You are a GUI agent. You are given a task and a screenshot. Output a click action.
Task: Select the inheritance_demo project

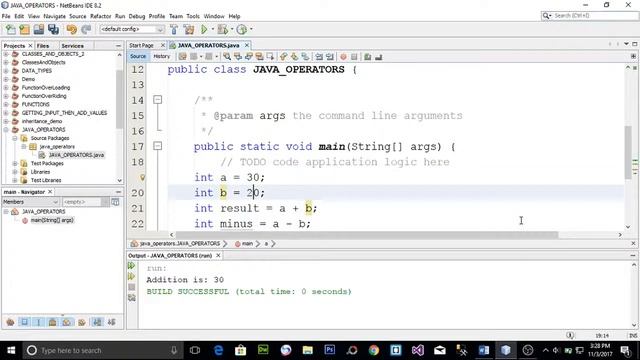click(x=42, y=121)
